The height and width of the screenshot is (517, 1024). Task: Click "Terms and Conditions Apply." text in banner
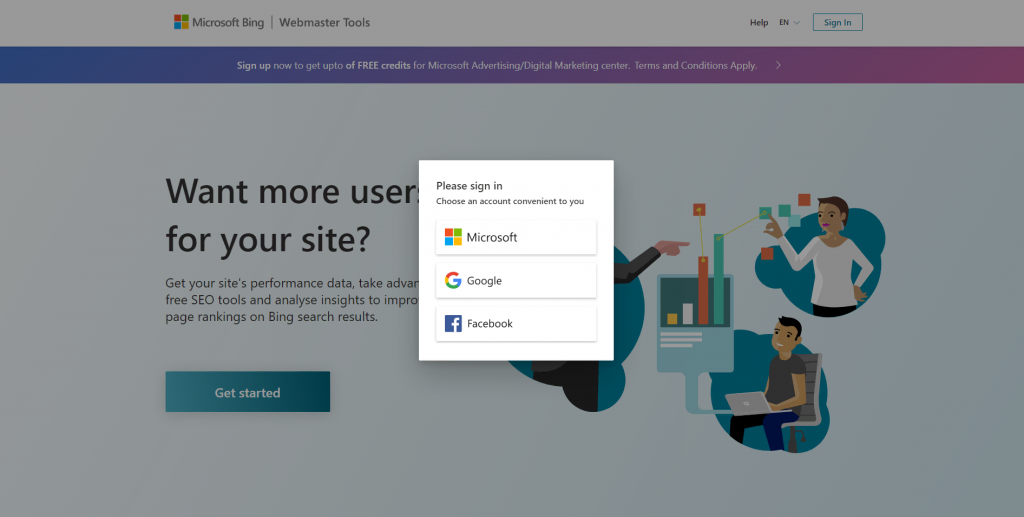click(x=696, y=65)
